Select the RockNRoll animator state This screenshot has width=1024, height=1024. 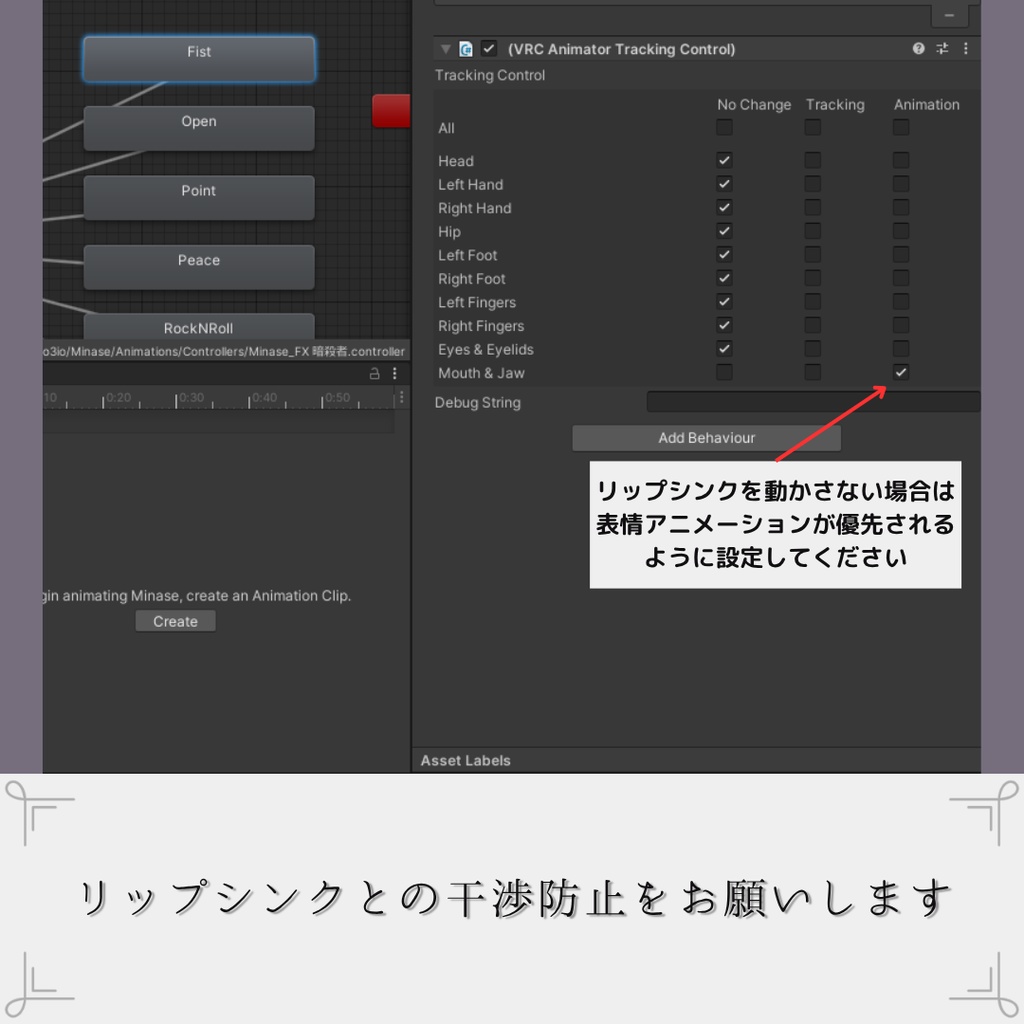pyautogui.click(x=199, y=327)
